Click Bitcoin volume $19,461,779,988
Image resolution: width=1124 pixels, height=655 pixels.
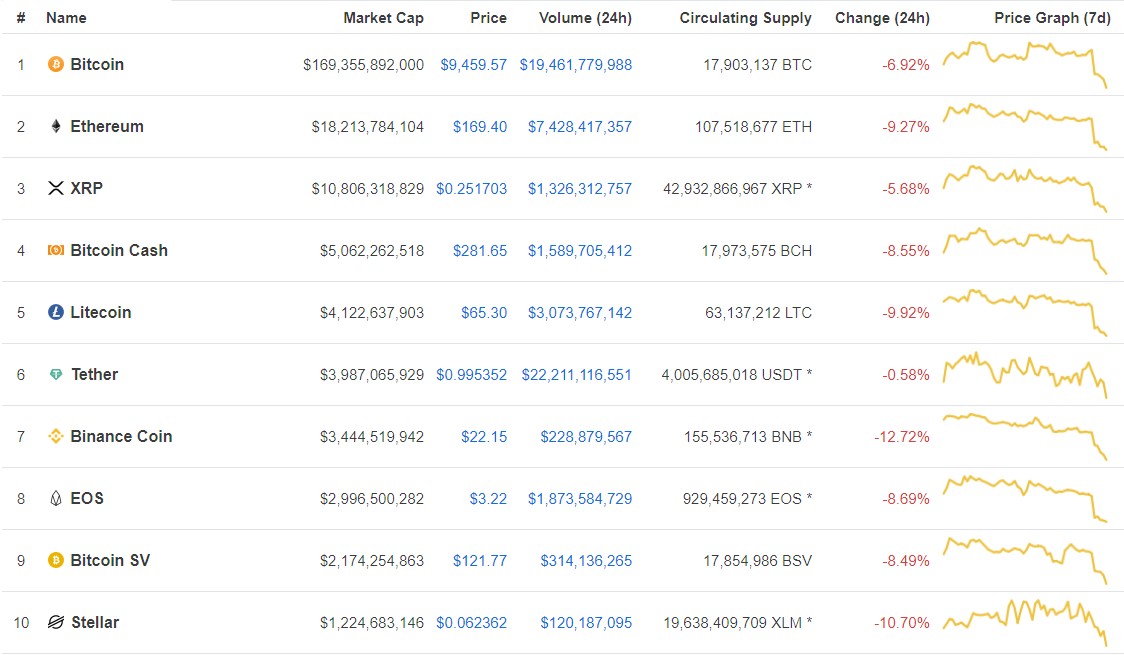point(576,65)
